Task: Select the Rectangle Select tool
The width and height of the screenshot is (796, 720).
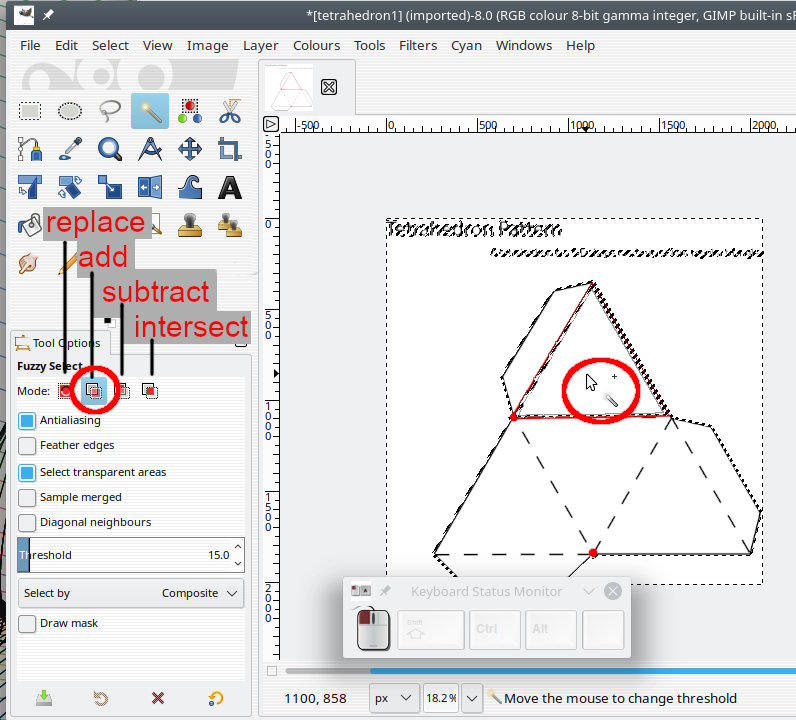Action: [x=30, y=111]
